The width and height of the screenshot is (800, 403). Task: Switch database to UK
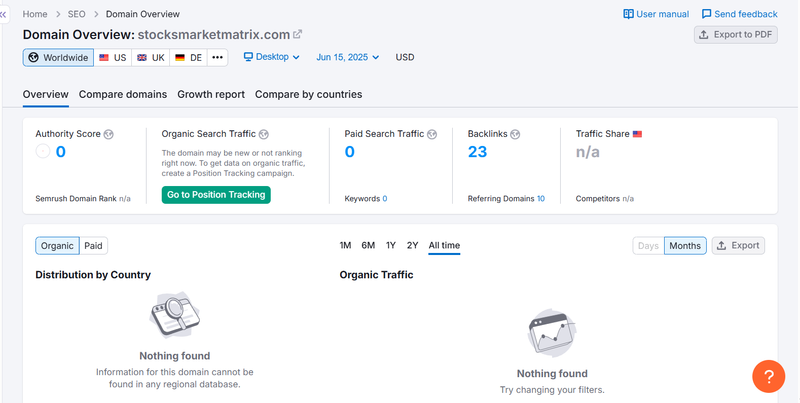pyautogui.click(x=151, y=58)
